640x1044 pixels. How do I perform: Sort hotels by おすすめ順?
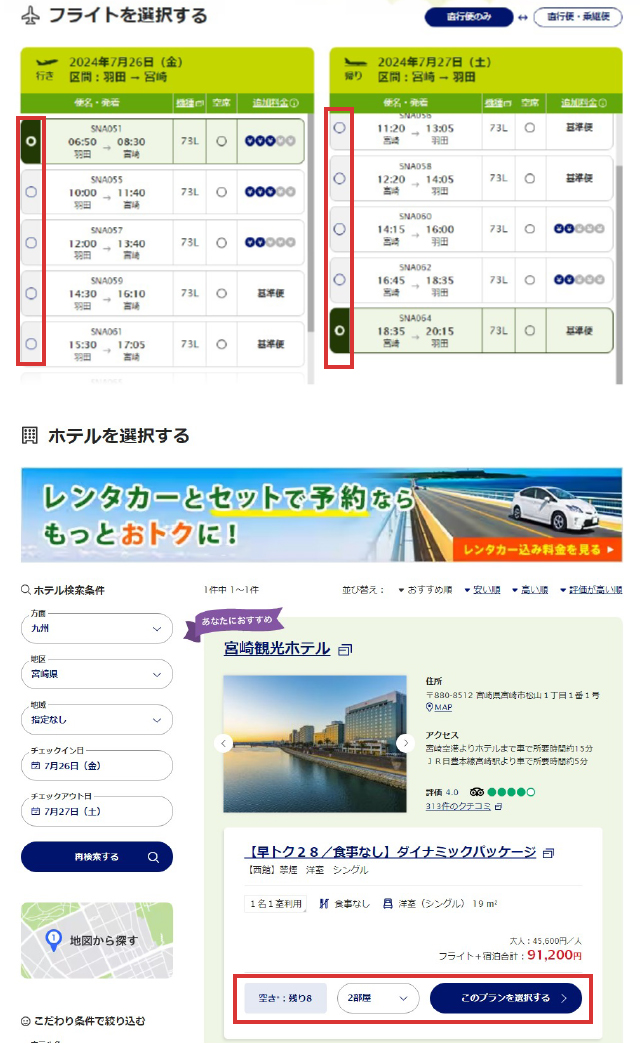point(426,590)
